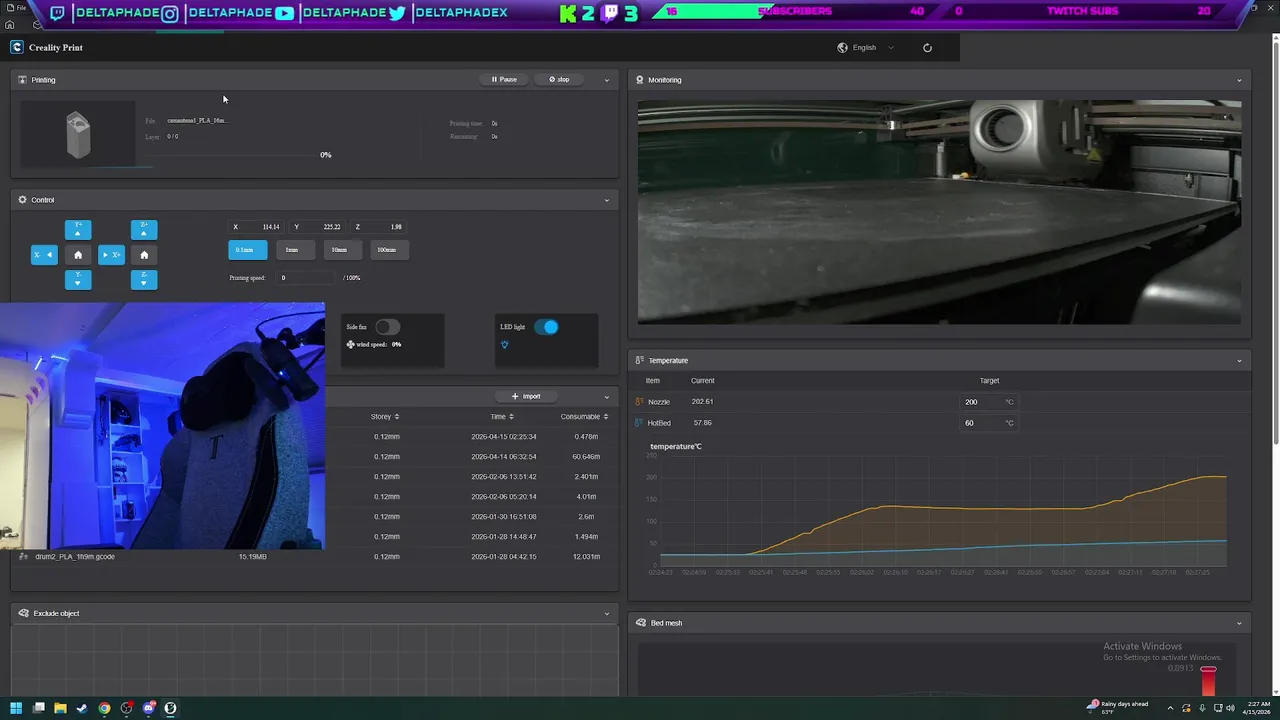
Task: Turn off the LED light switch
Action: (546, 327)
